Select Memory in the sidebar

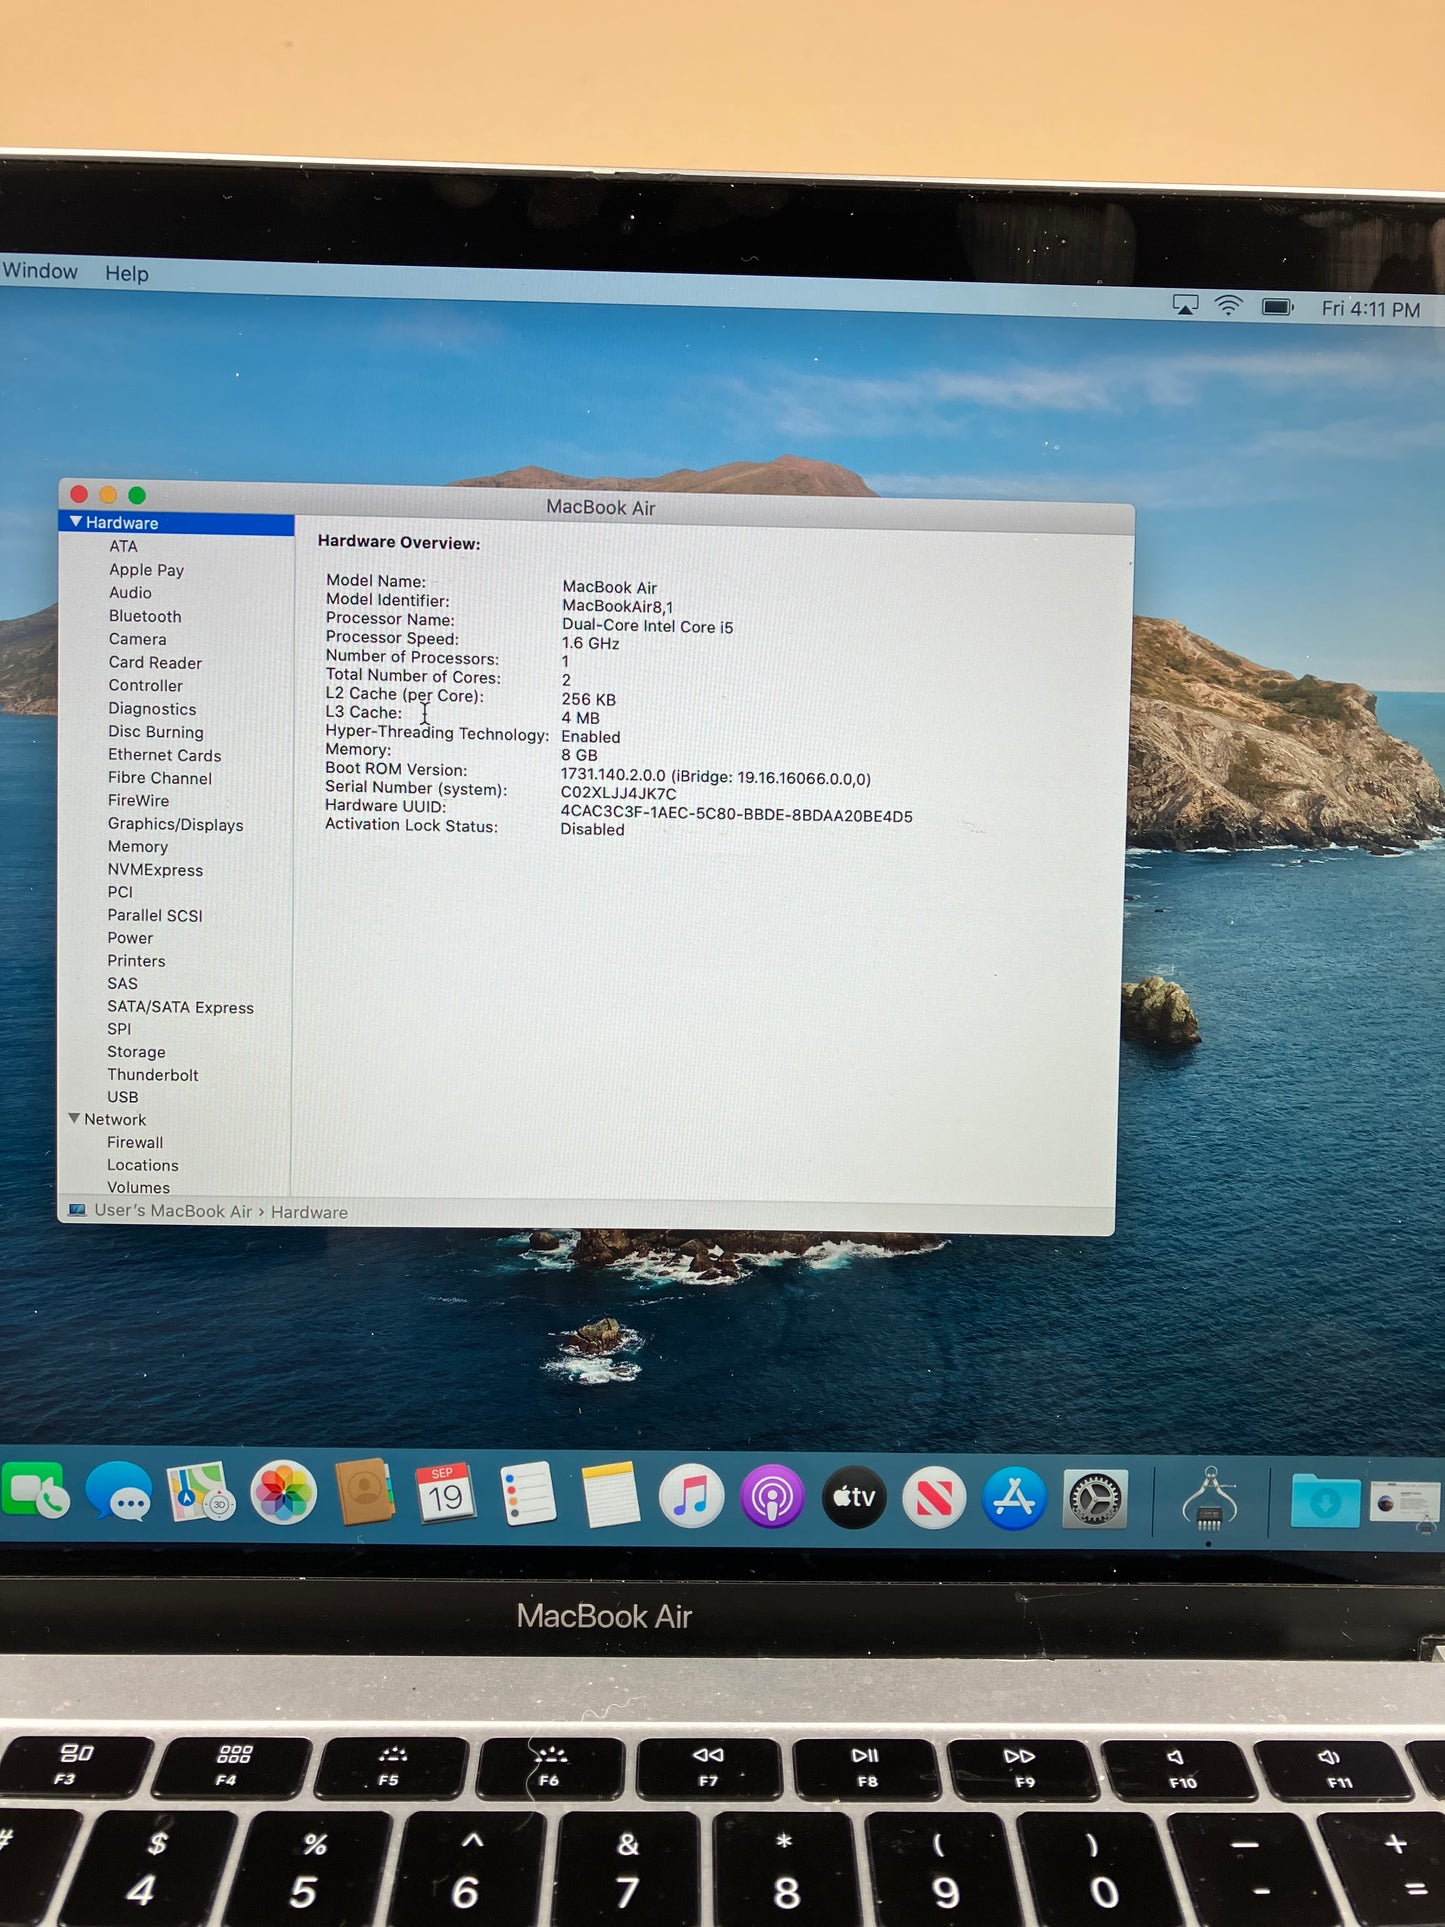coord(138,846)
